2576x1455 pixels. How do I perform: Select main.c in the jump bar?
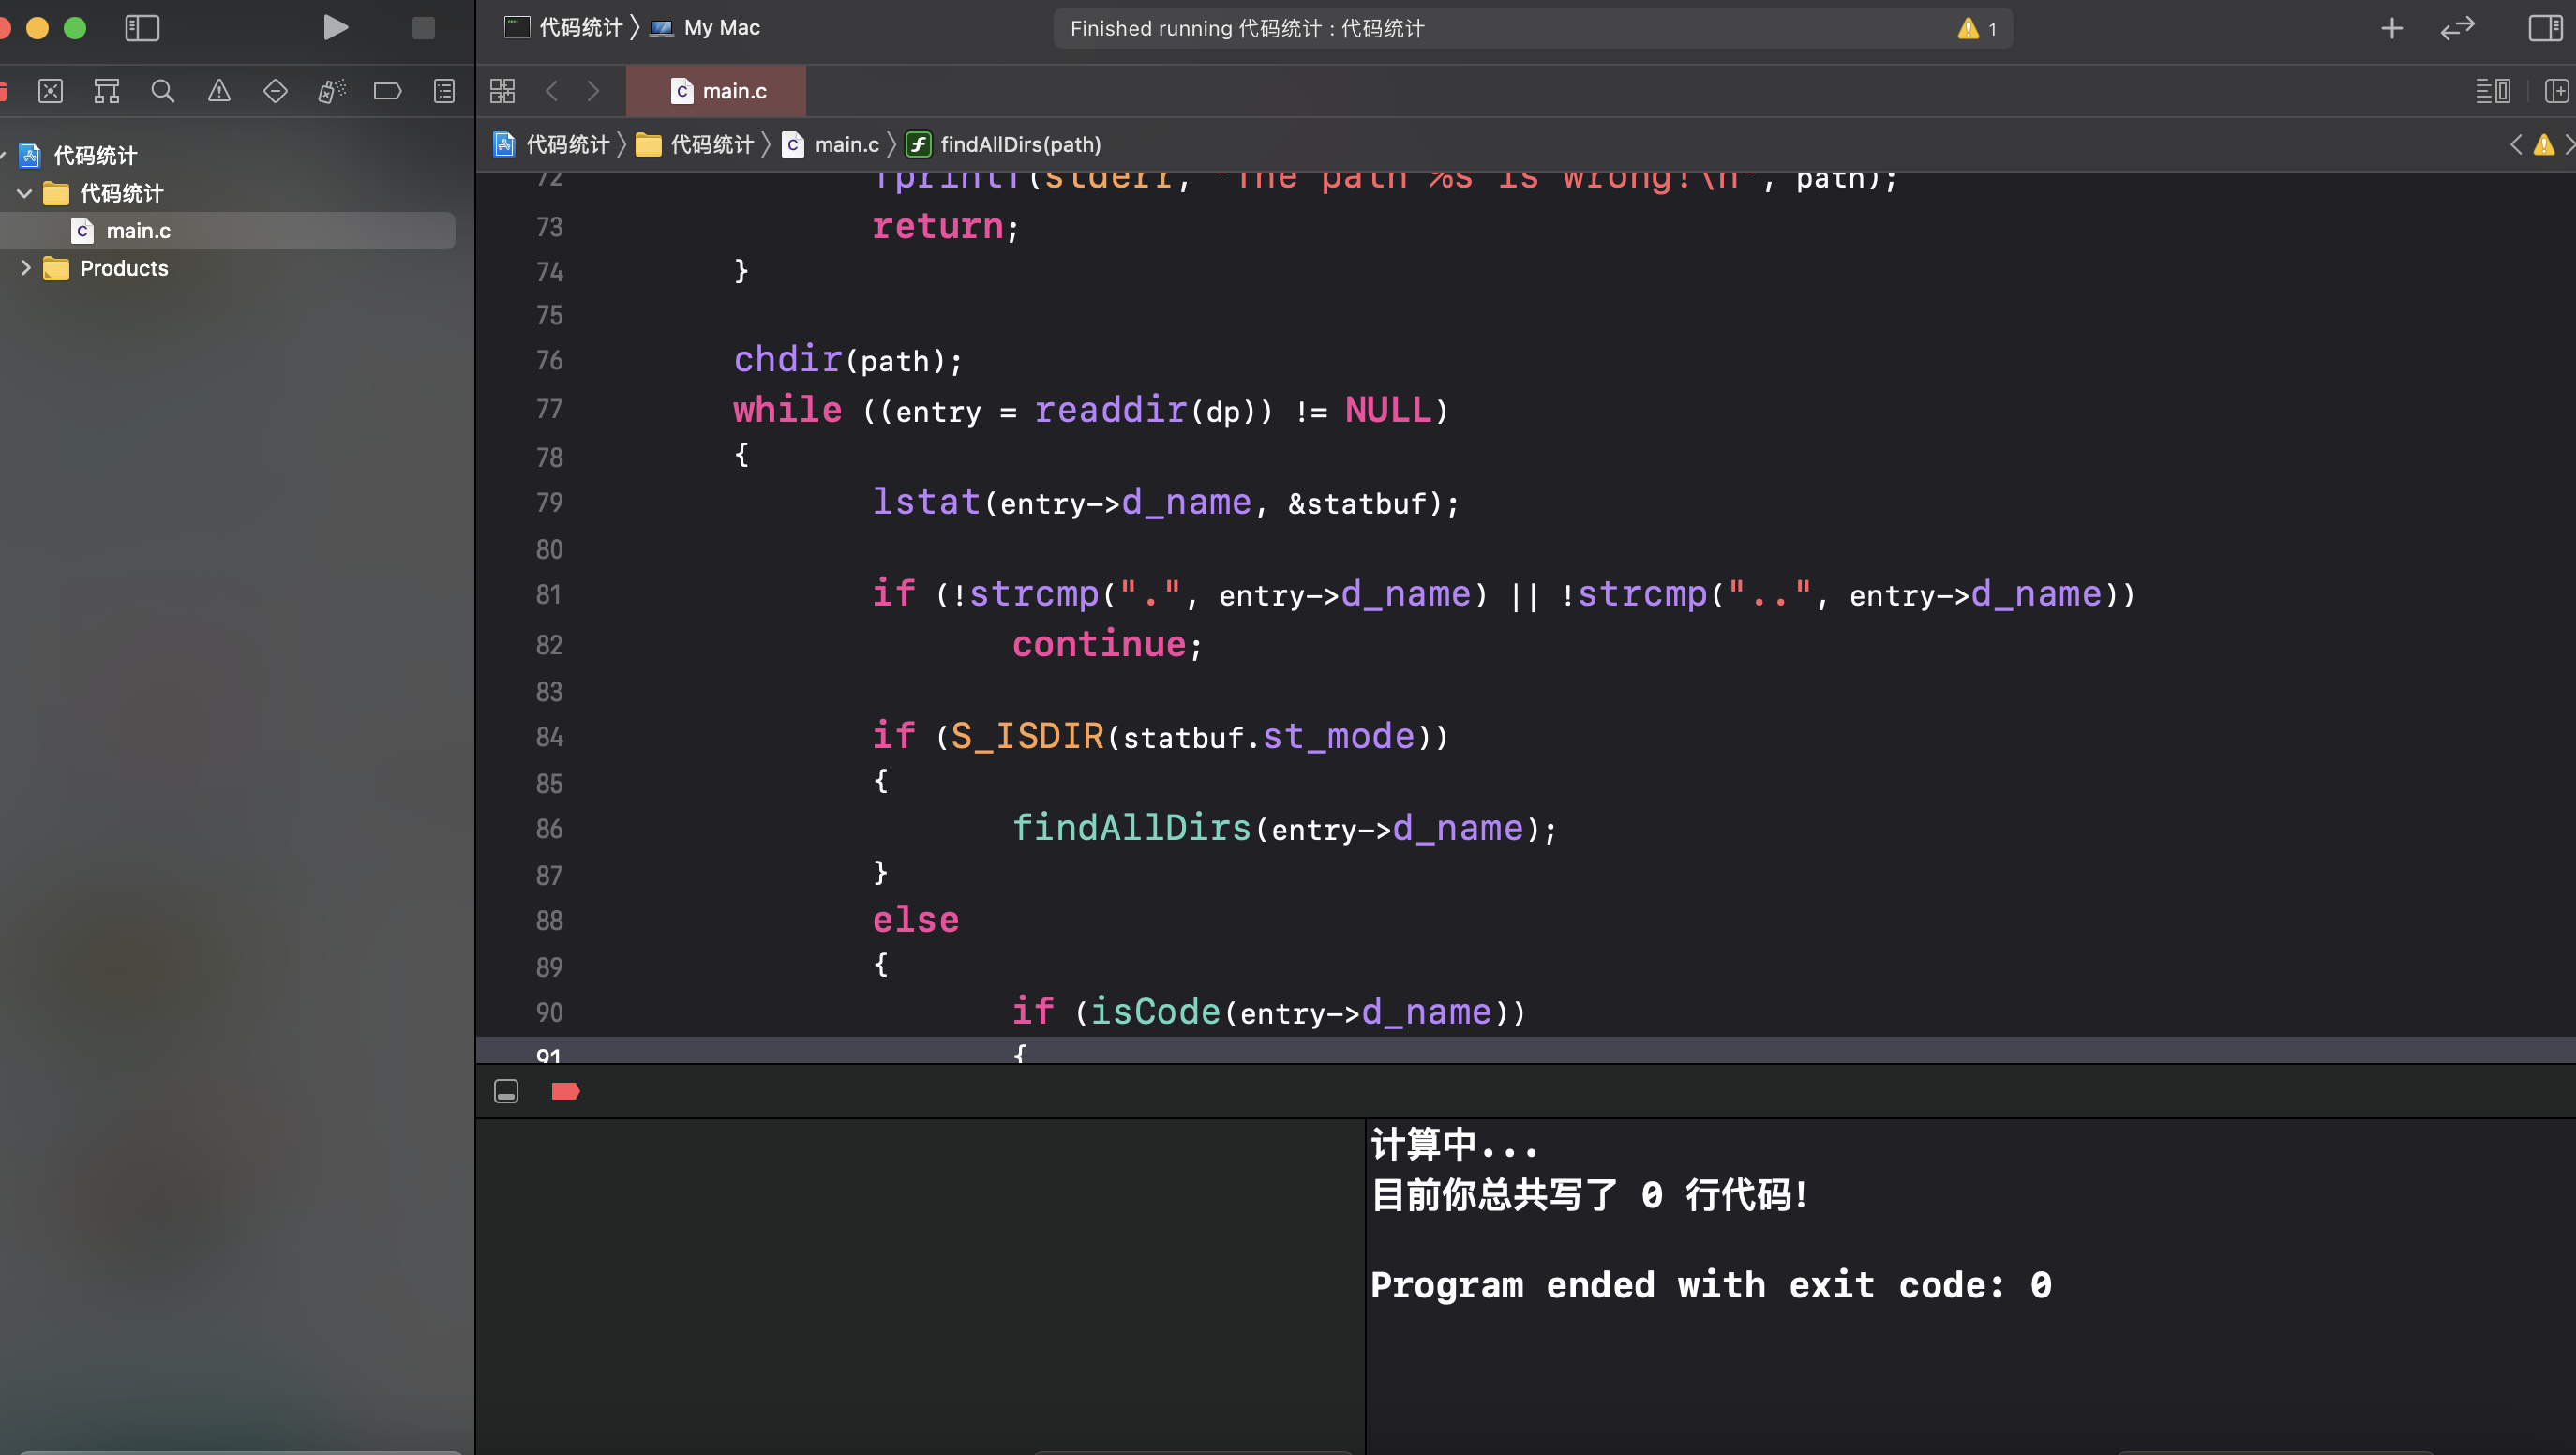(831, 144)
